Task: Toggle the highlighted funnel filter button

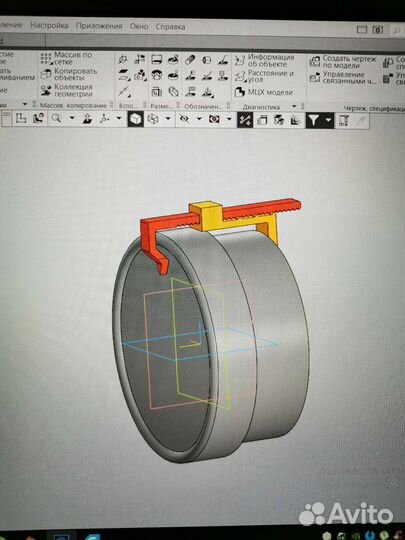Action: click(313, 120)
